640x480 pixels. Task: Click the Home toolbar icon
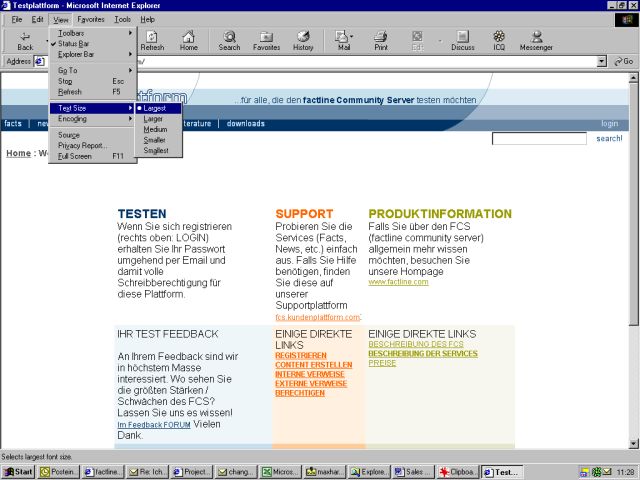[x=188, y=40]
